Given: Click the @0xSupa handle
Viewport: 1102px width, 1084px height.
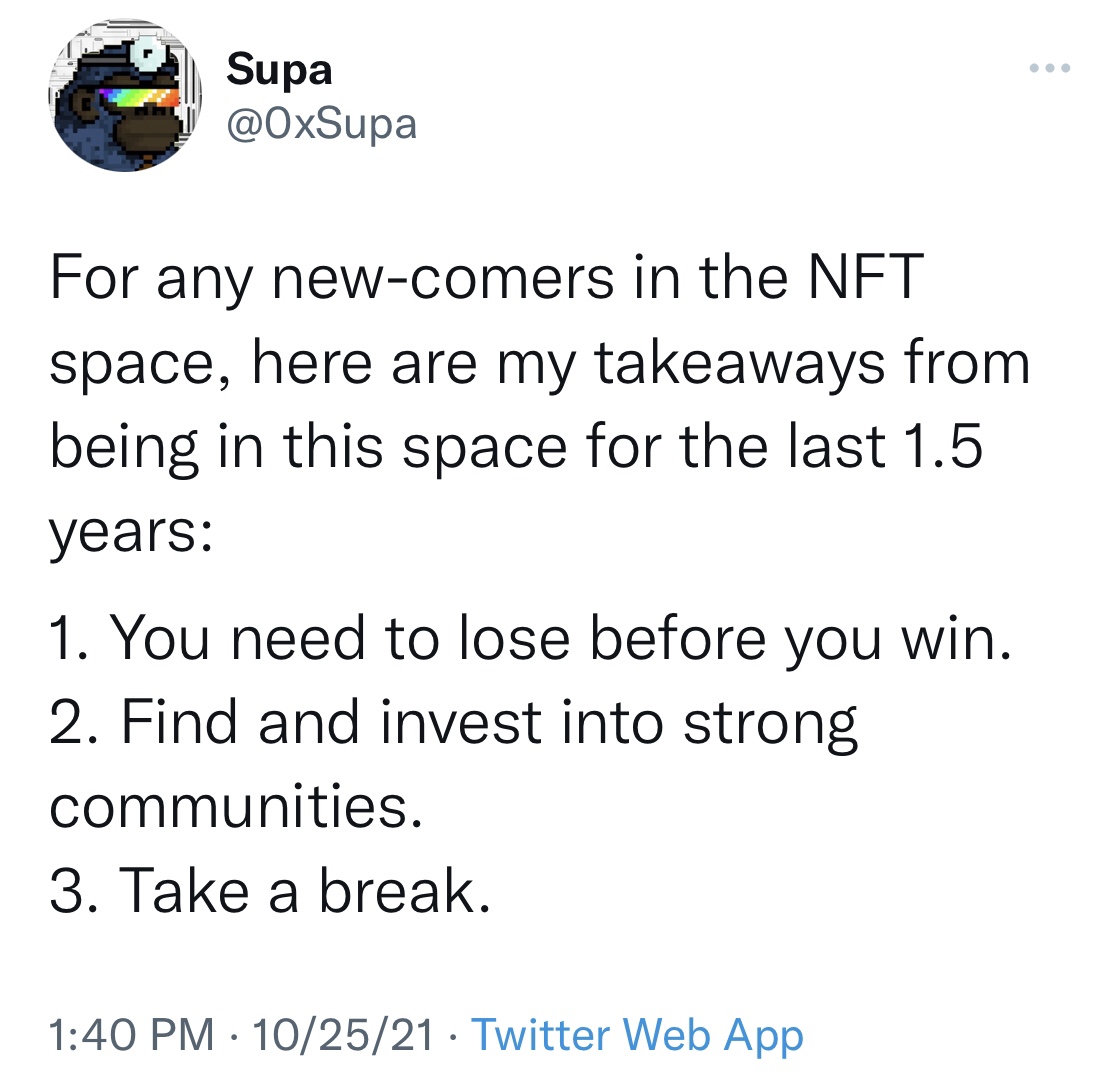Looking at the screenshot, I should point(321,124).
